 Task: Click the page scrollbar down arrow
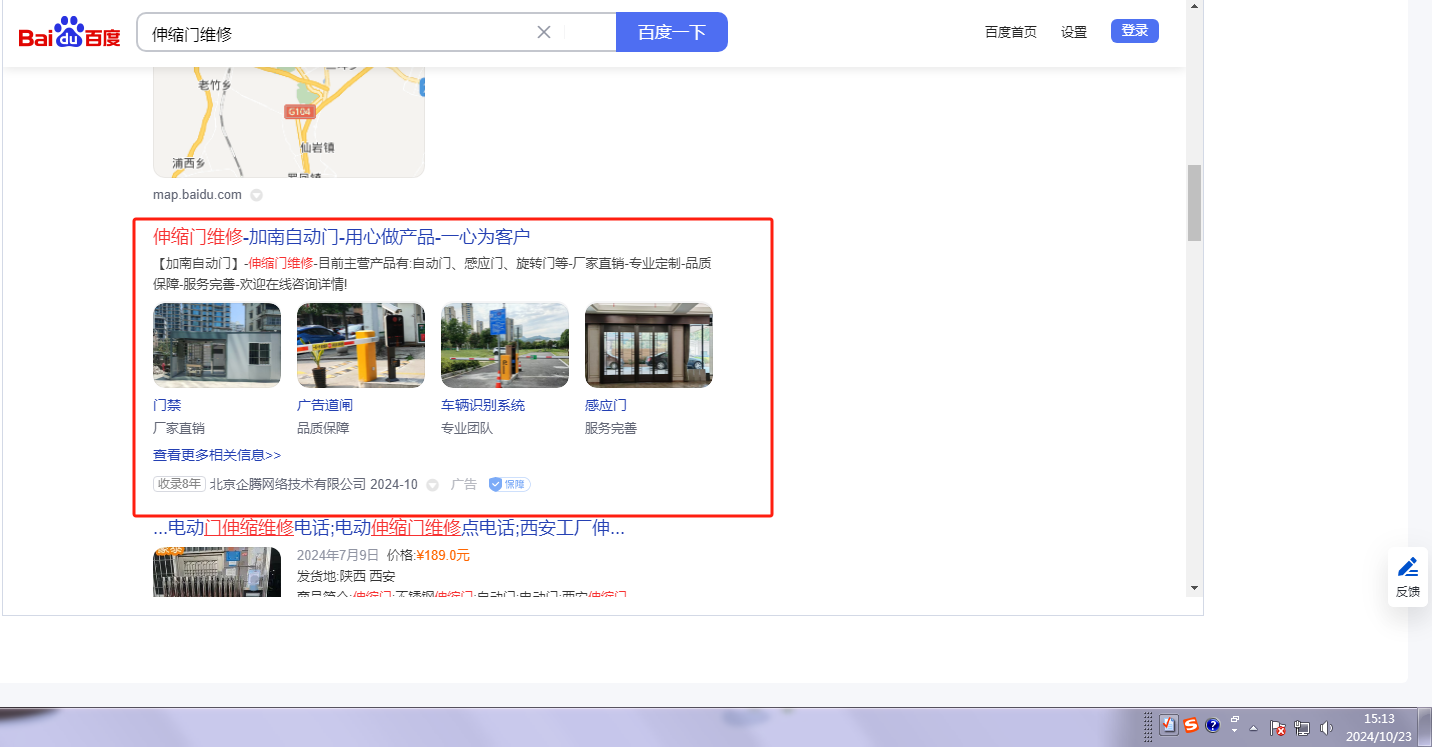pyautogui.click(x=1194, y=587)
